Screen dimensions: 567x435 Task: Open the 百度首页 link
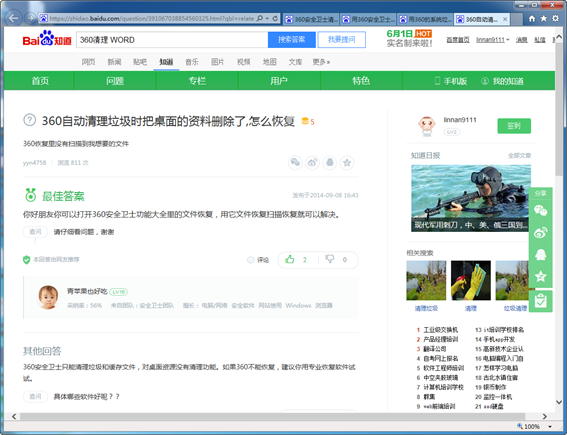[x=457, y=40]
